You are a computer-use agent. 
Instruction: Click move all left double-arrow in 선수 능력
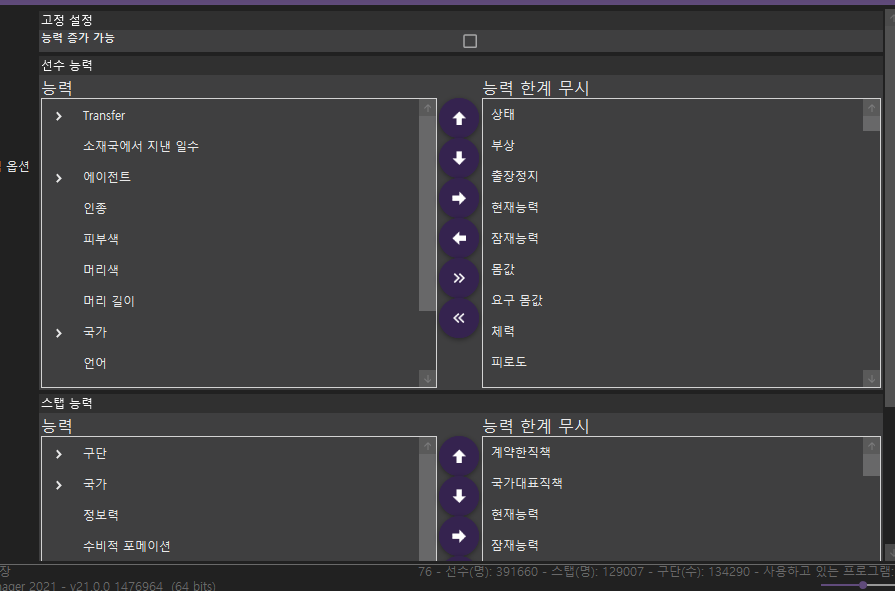click(x=459, y=318)
